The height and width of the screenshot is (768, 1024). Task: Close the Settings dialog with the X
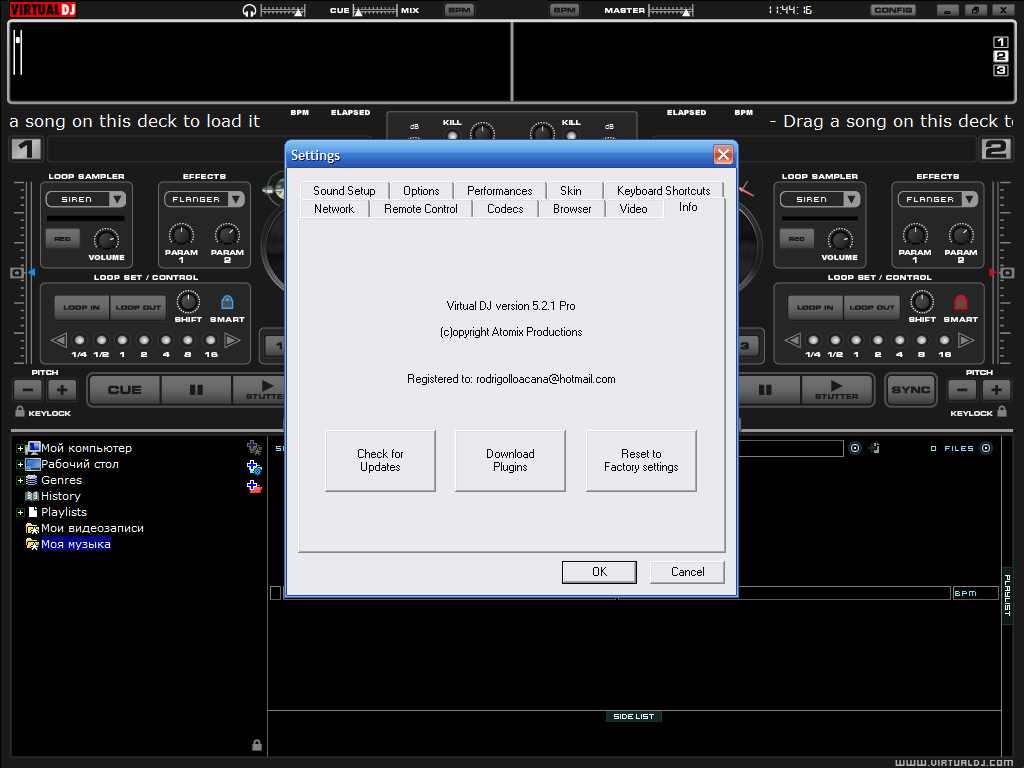coord(723,155)
